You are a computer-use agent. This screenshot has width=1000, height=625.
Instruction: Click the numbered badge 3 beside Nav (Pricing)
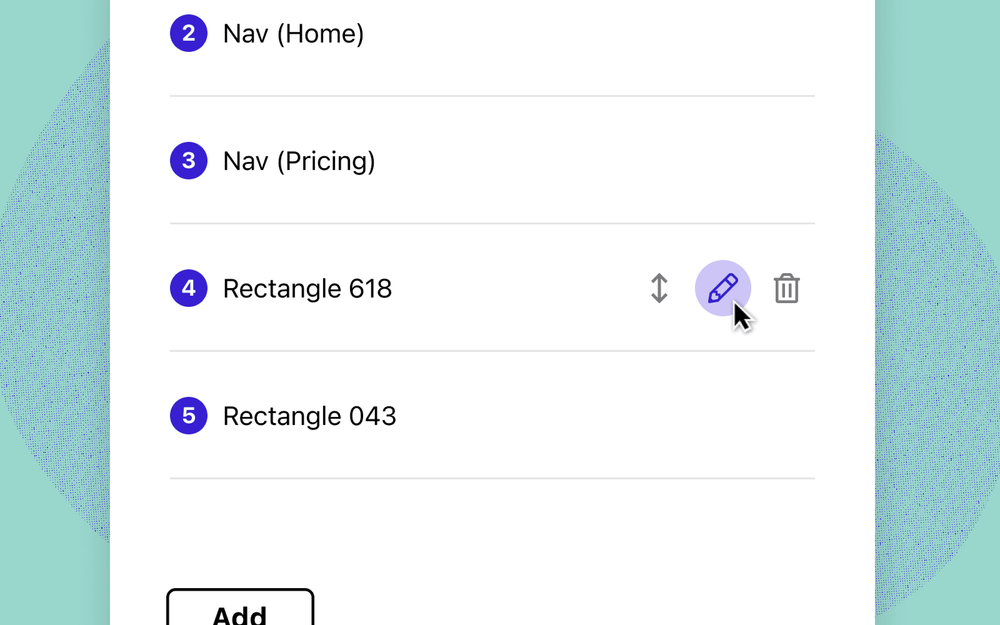(x=188, y=160)
